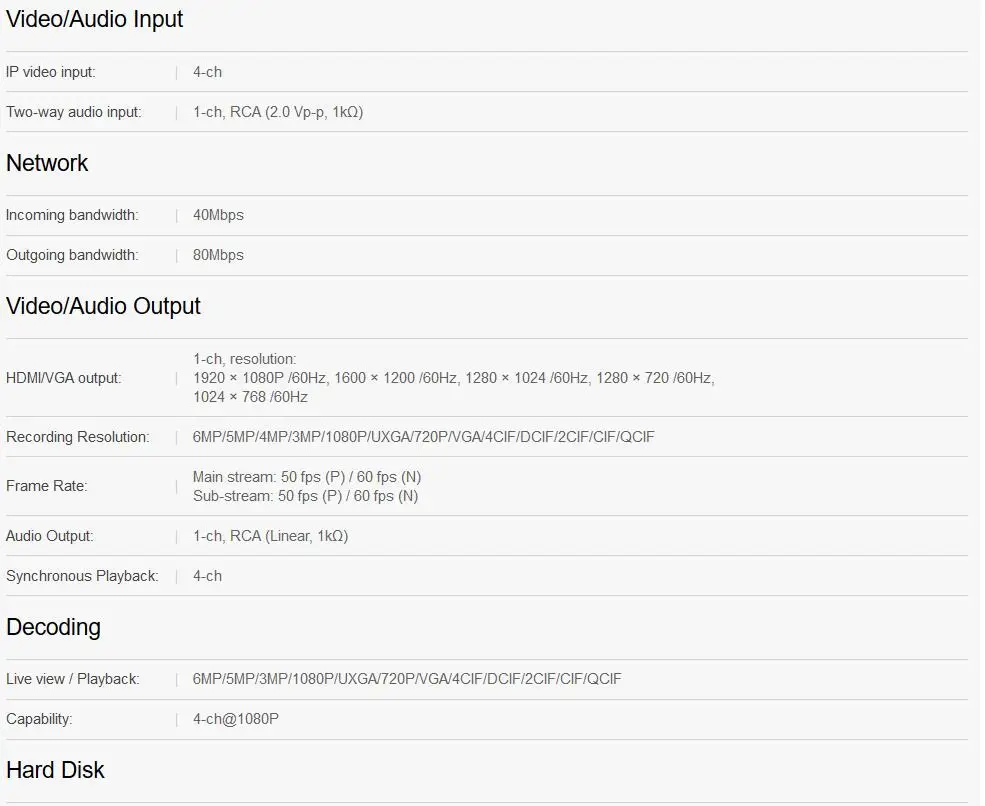Select the Recording Resolution label
The width and height of the screenshot is (985, 806).
coord(77,437)
